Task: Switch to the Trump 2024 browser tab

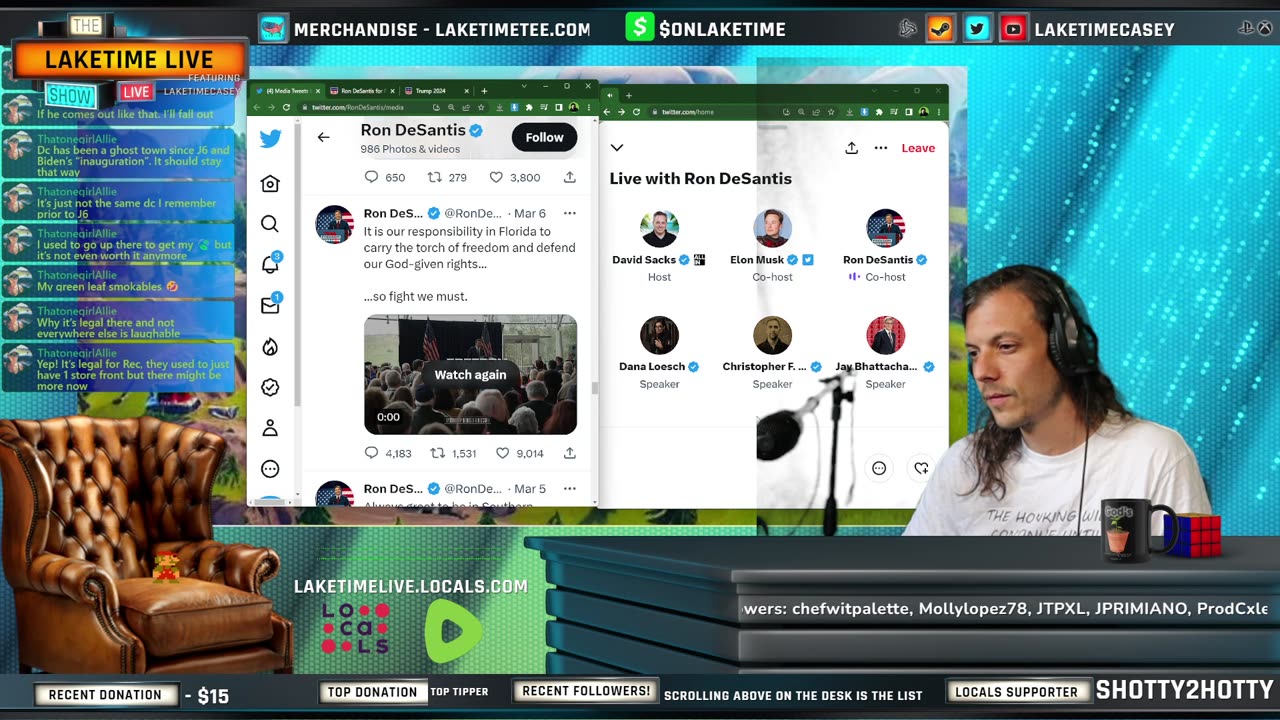Action: 437,91
